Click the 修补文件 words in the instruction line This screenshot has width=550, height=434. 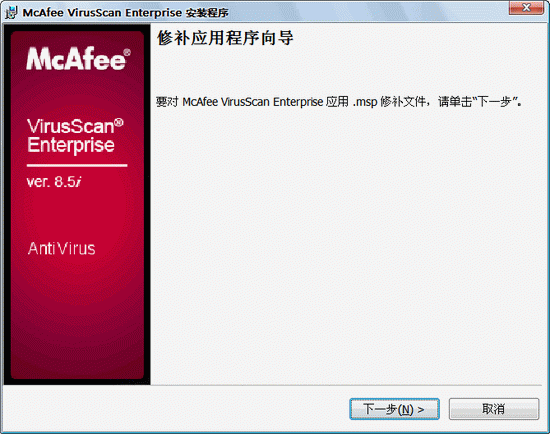pos(403,102)
